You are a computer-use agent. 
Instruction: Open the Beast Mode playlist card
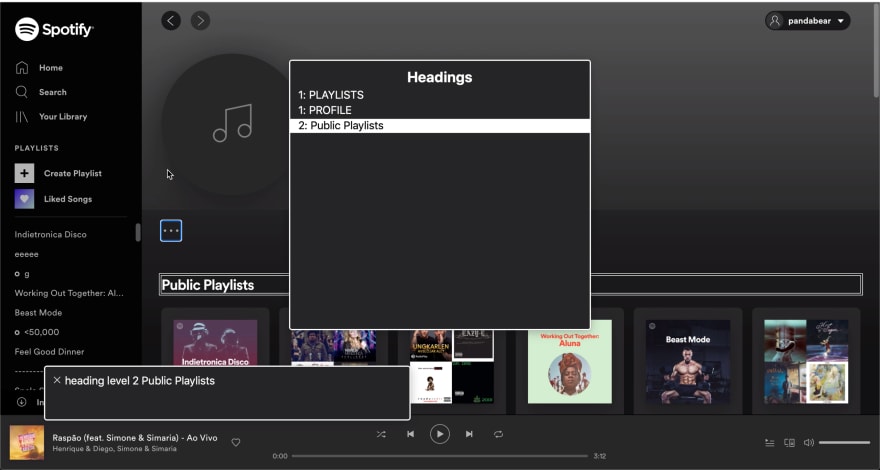point(688,362)
